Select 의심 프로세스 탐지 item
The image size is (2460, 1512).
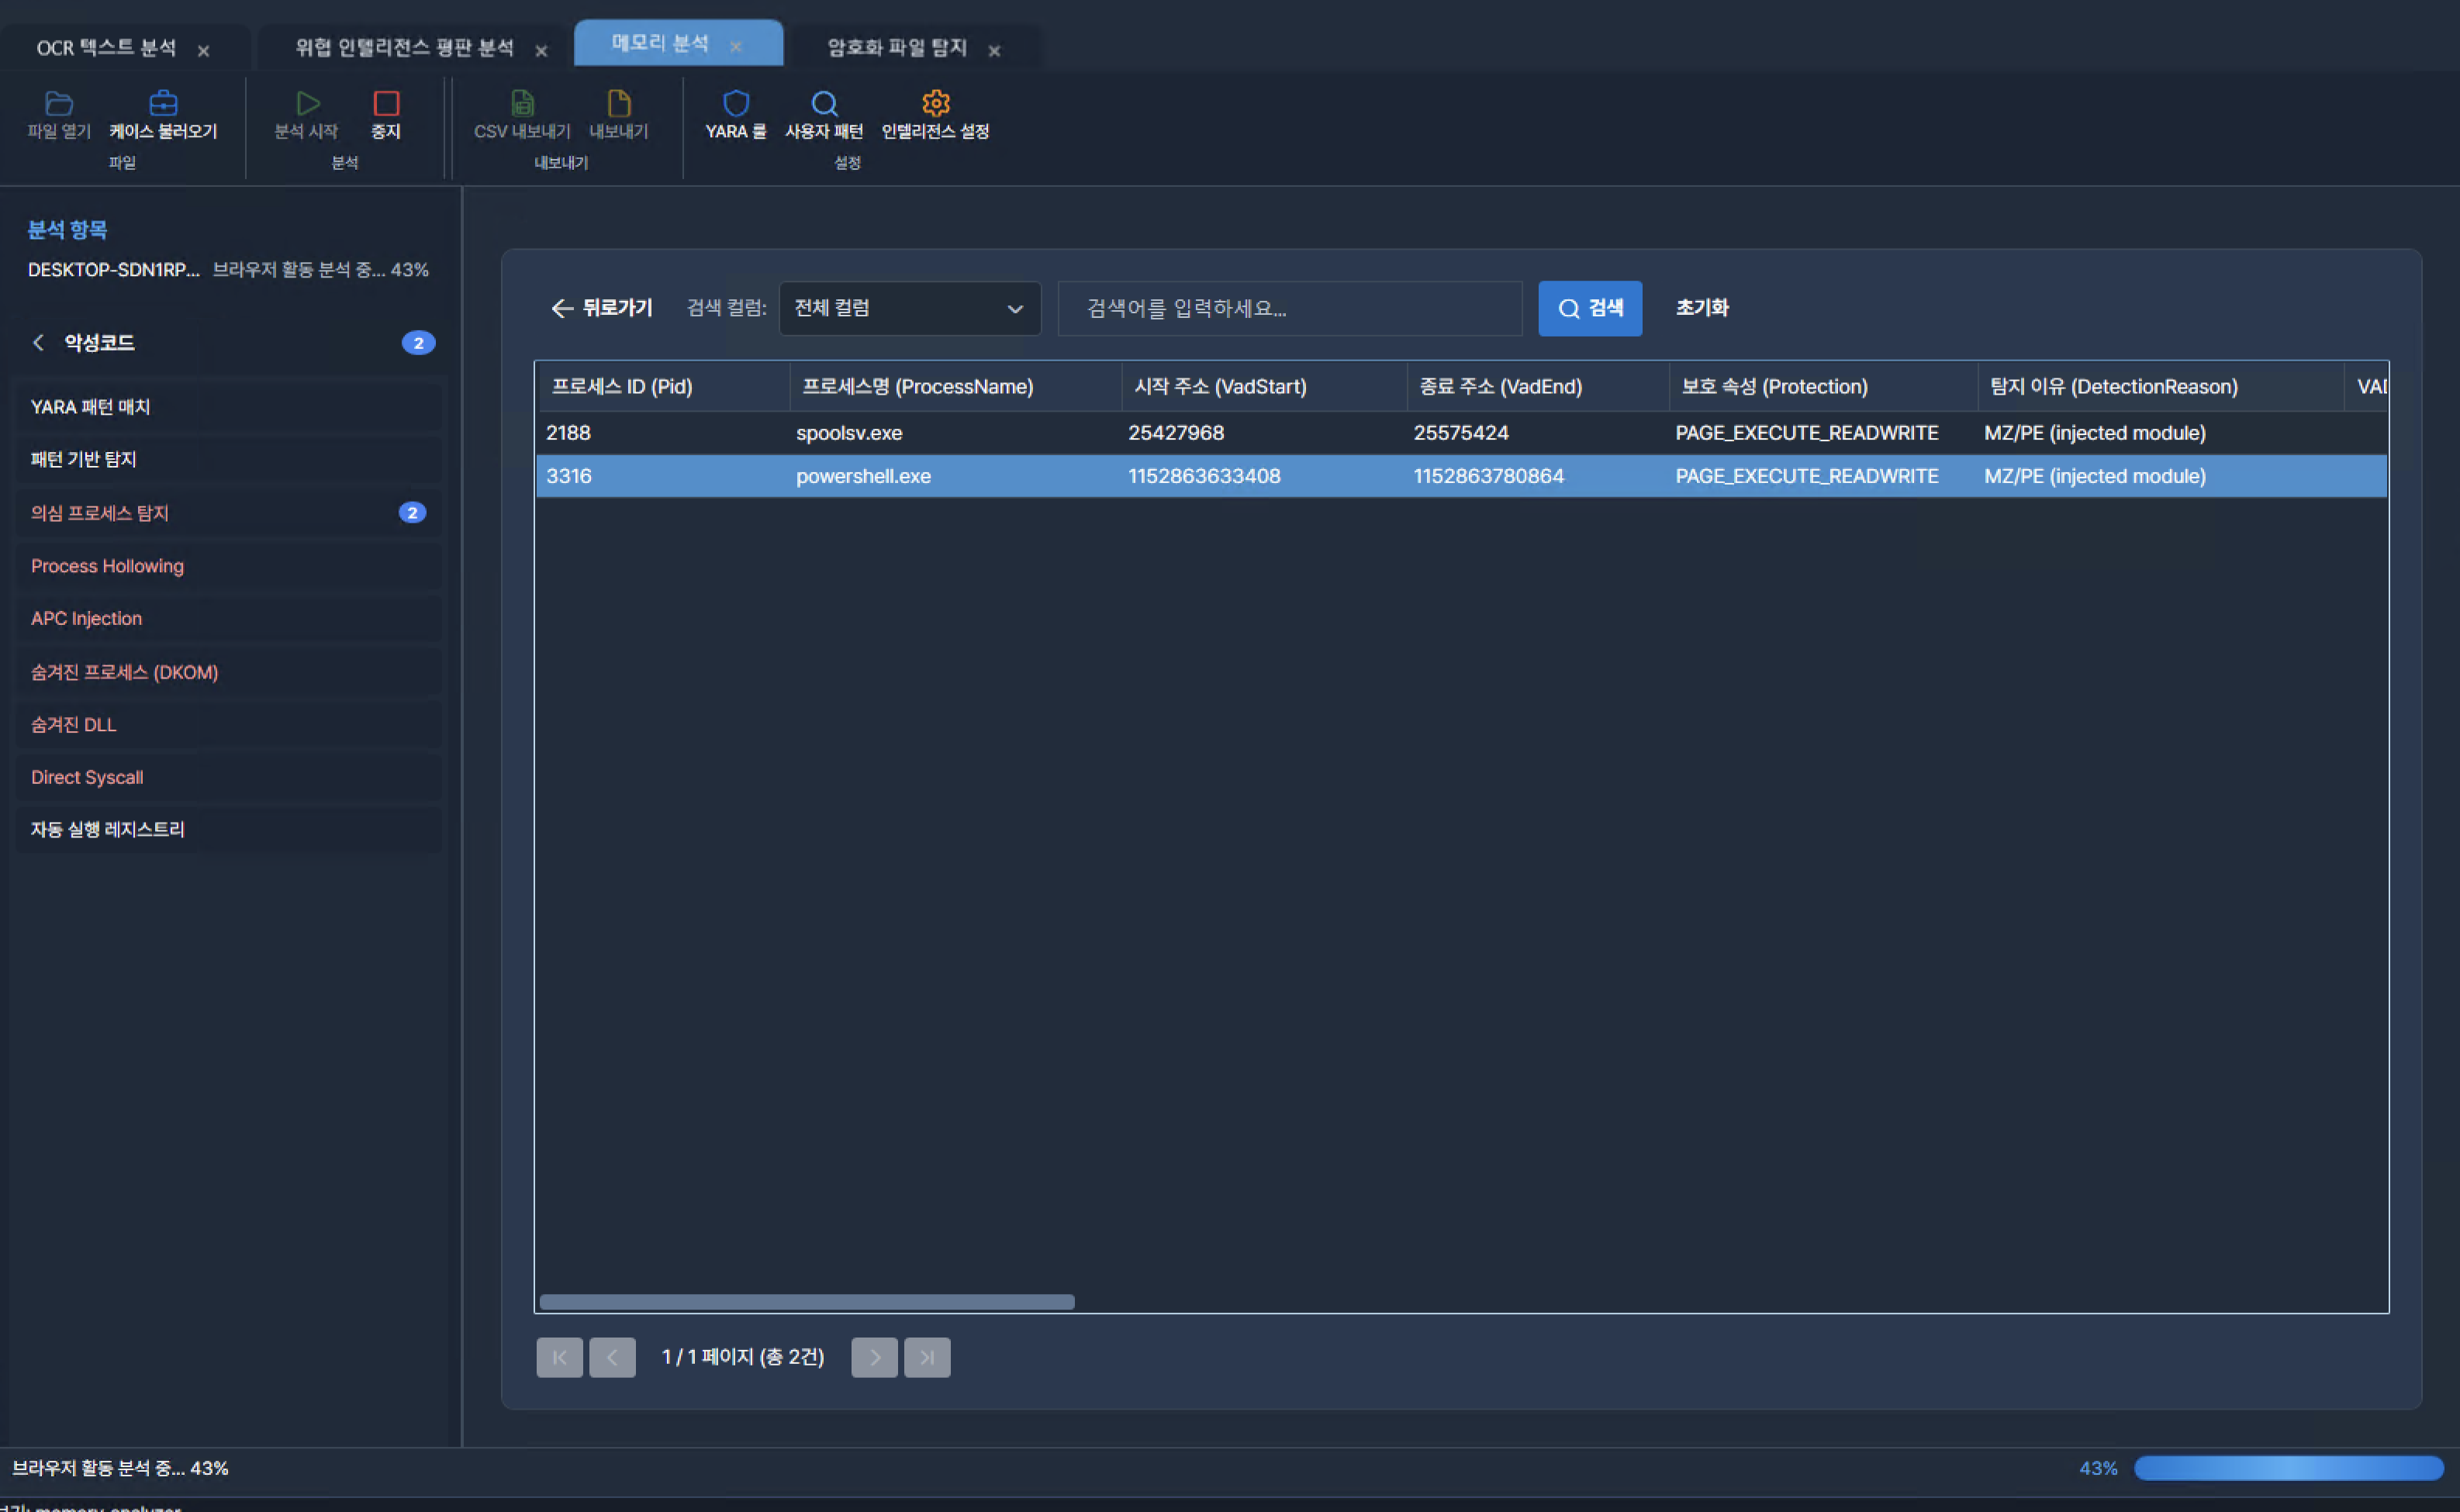[x=228, y=512]
